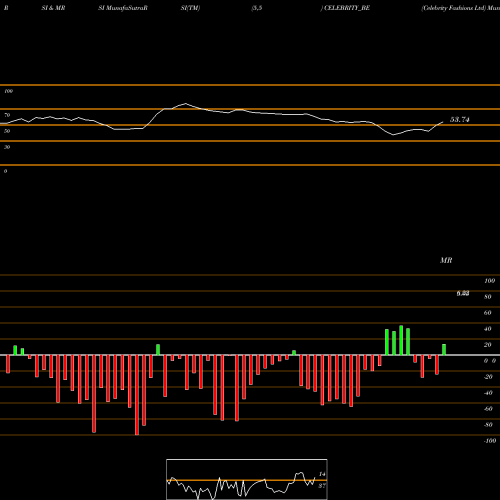
Task: Click the value 37 in the mini chart
Action: coord(322,486)
